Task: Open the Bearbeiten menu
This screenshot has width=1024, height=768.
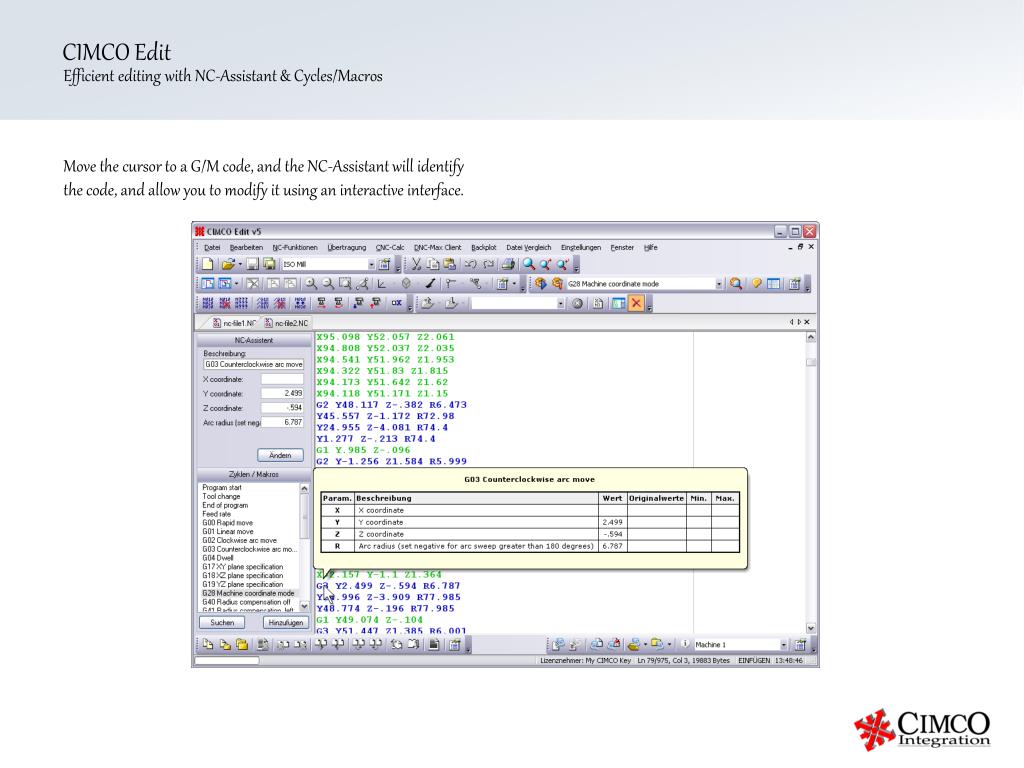Action: [246, 248]
